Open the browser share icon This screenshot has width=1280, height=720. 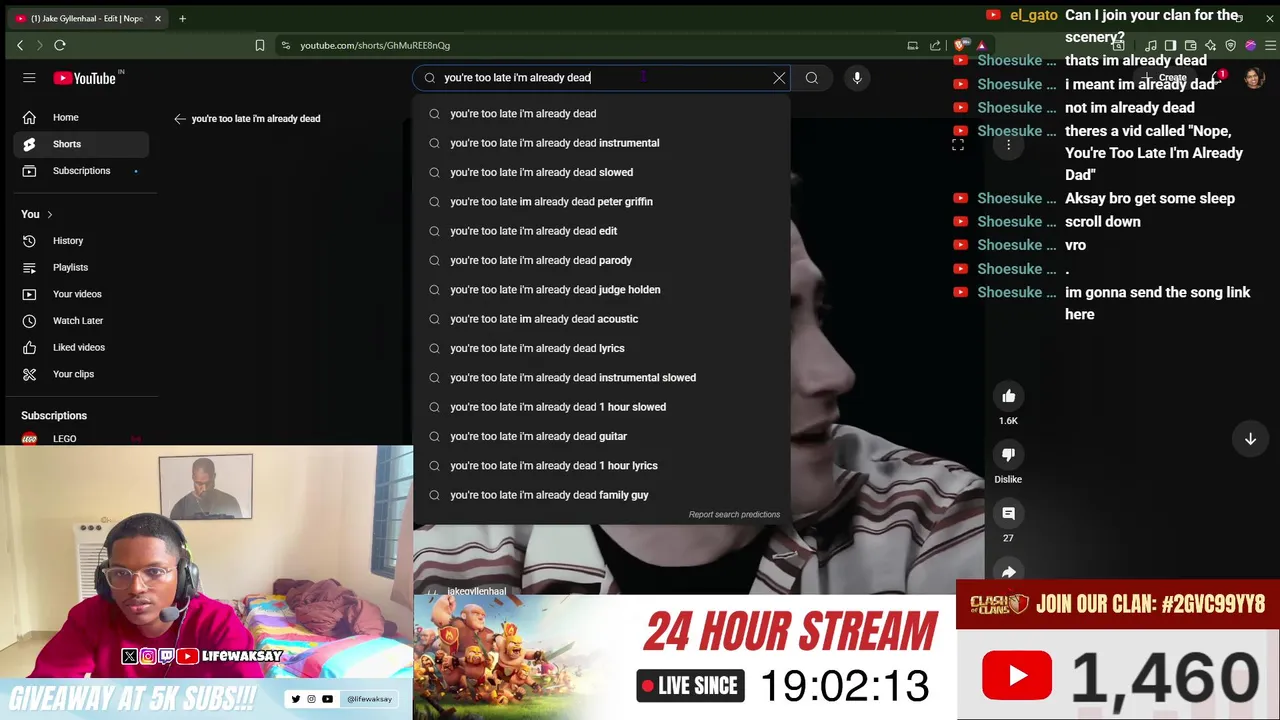[935, 45]
